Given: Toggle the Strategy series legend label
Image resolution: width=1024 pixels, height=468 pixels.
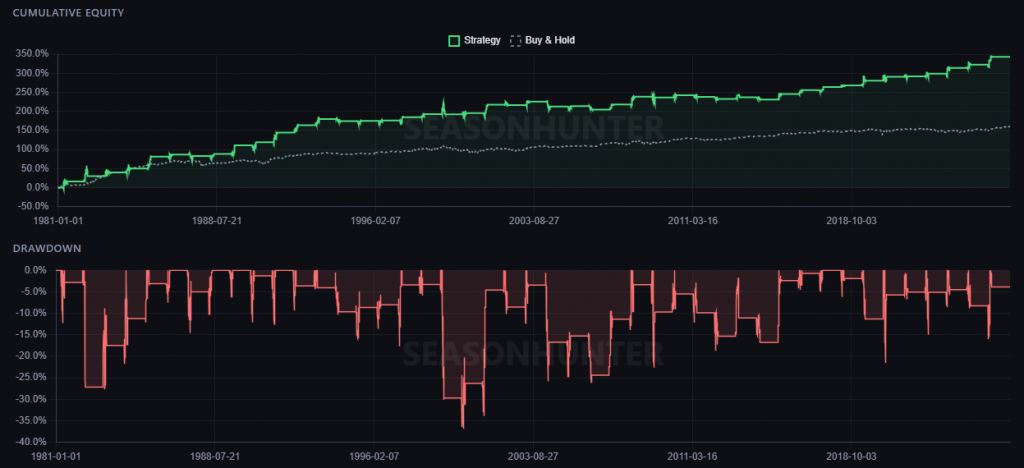Looking at the screenshot, I should coord(482,41).
